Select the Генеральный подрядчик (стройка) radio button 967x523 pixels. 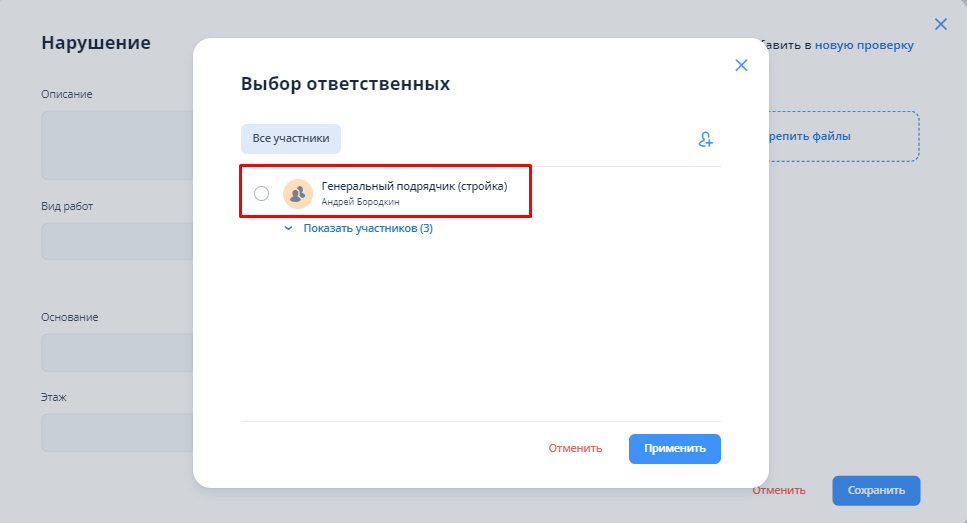tap(262, 194)
